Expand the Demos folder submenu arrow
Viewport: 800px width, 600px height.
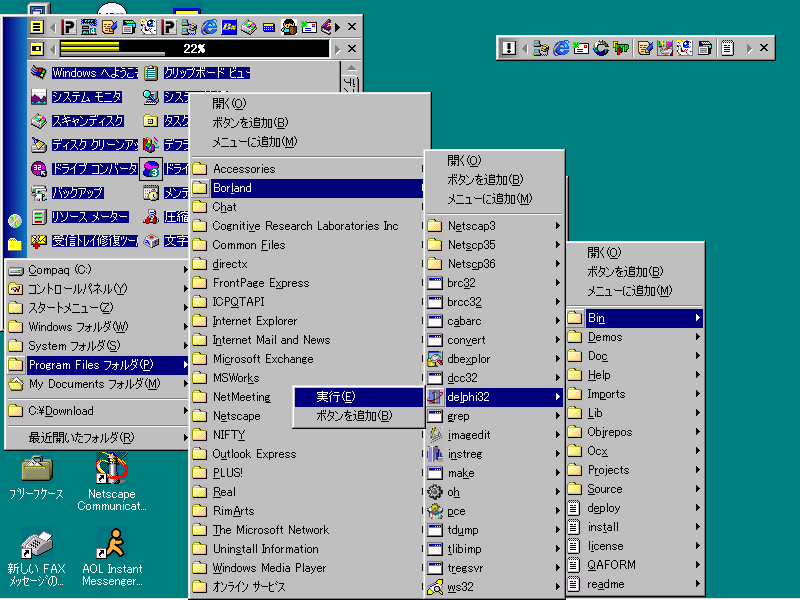(697, 337)
